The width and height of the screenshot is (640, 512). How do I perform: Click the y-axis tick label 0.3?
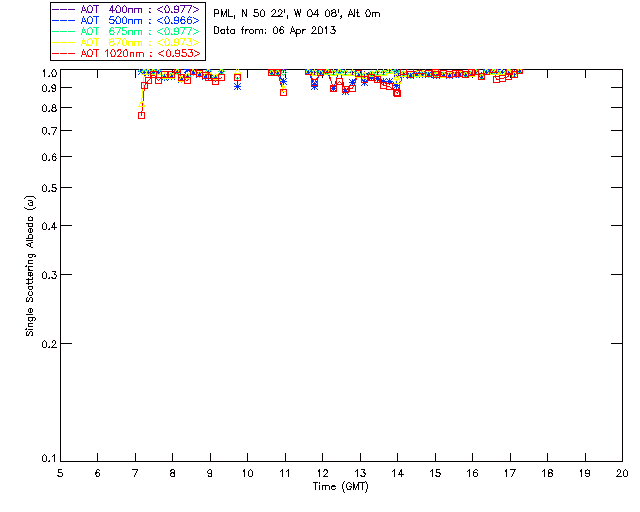coord(49,275)
